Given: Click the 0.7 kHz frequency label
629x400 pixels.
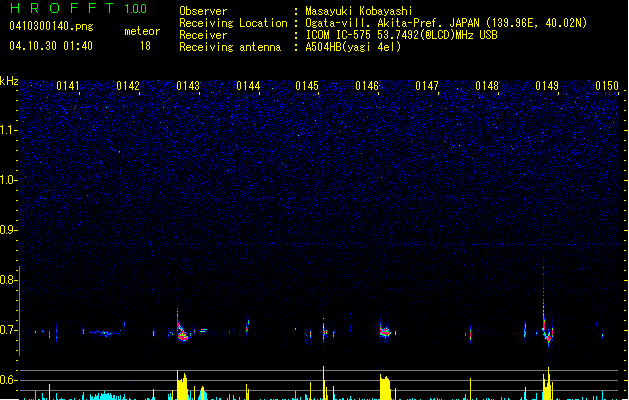Looking at the screenshot, I should (x=8, y=330).
